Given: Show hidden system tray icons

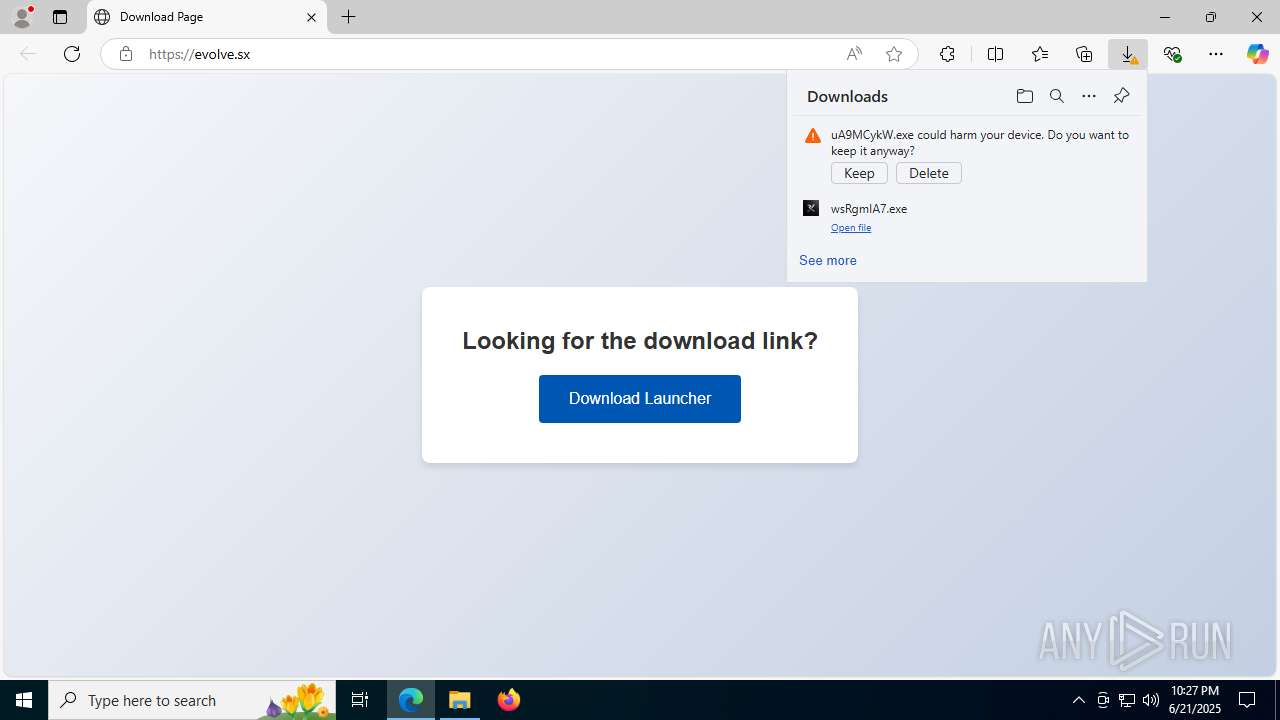Looking at the screenshot, I should pos(1078,700).
